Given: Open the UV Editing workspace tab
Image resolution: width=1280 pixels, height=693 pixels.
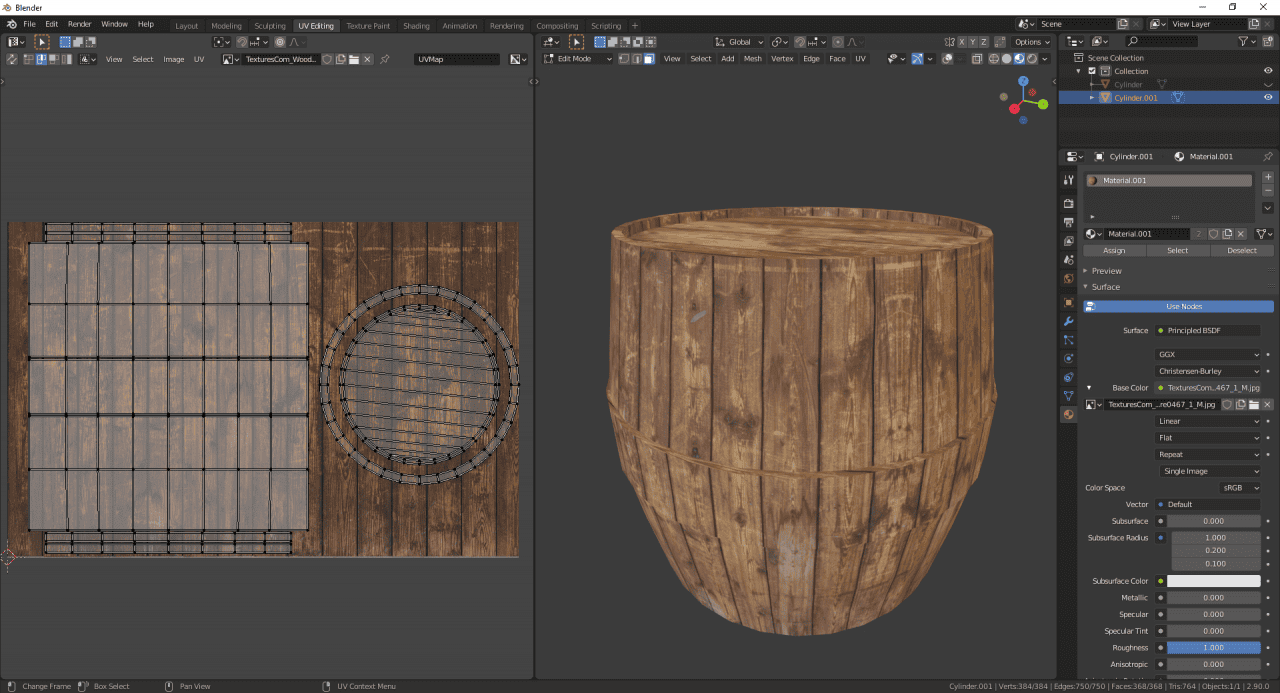Looking at the screenshot, I should (314, 25).
